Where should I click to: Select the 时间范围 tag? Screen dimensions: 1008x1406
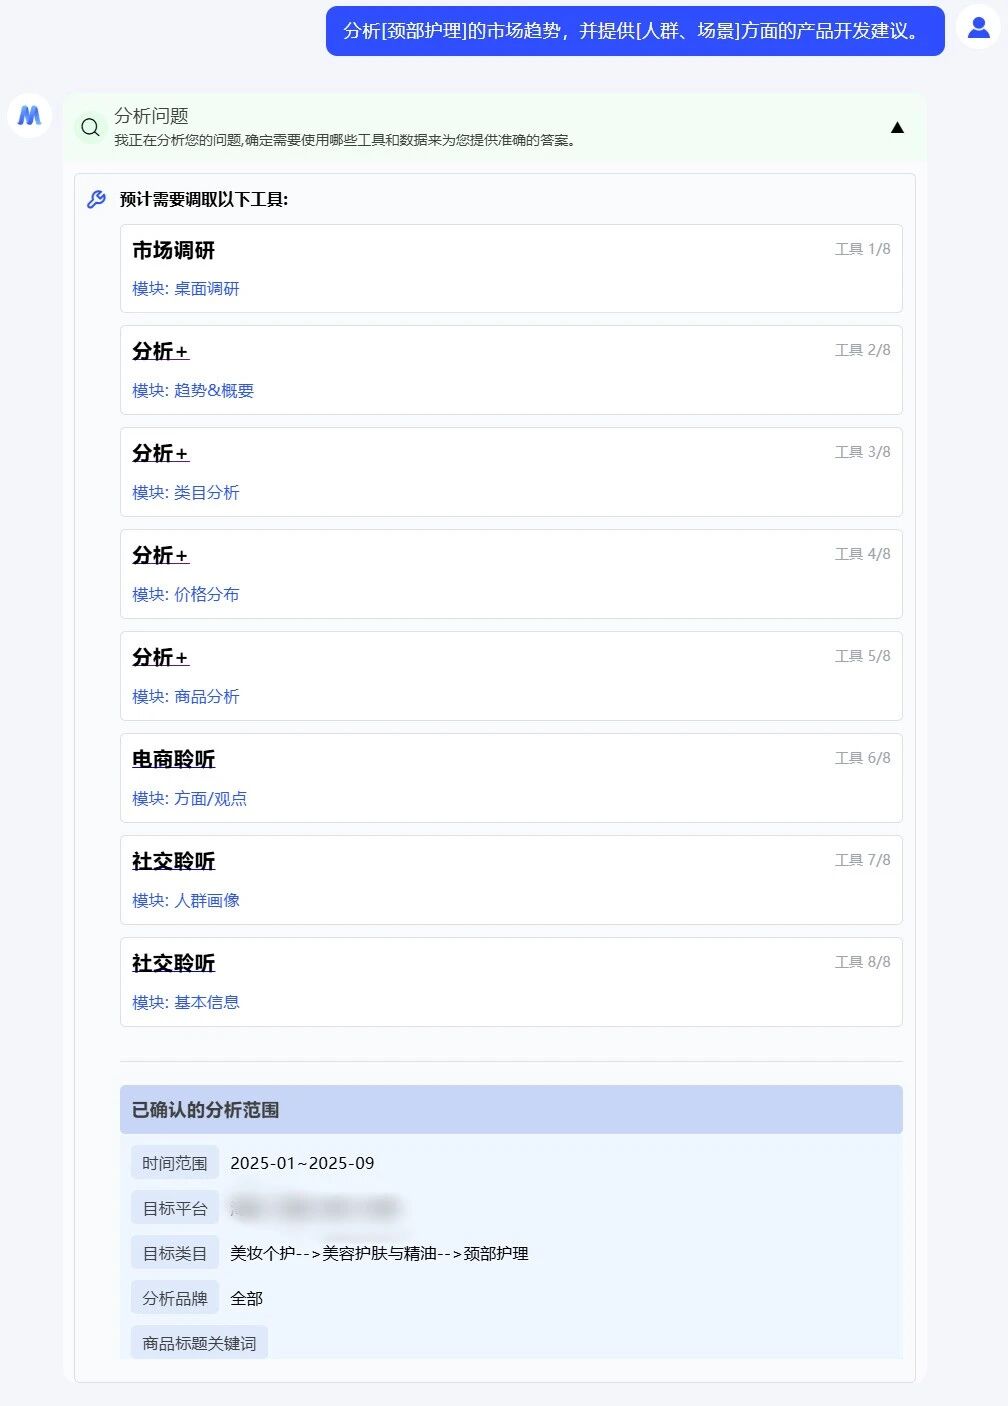click(175, 1163)
